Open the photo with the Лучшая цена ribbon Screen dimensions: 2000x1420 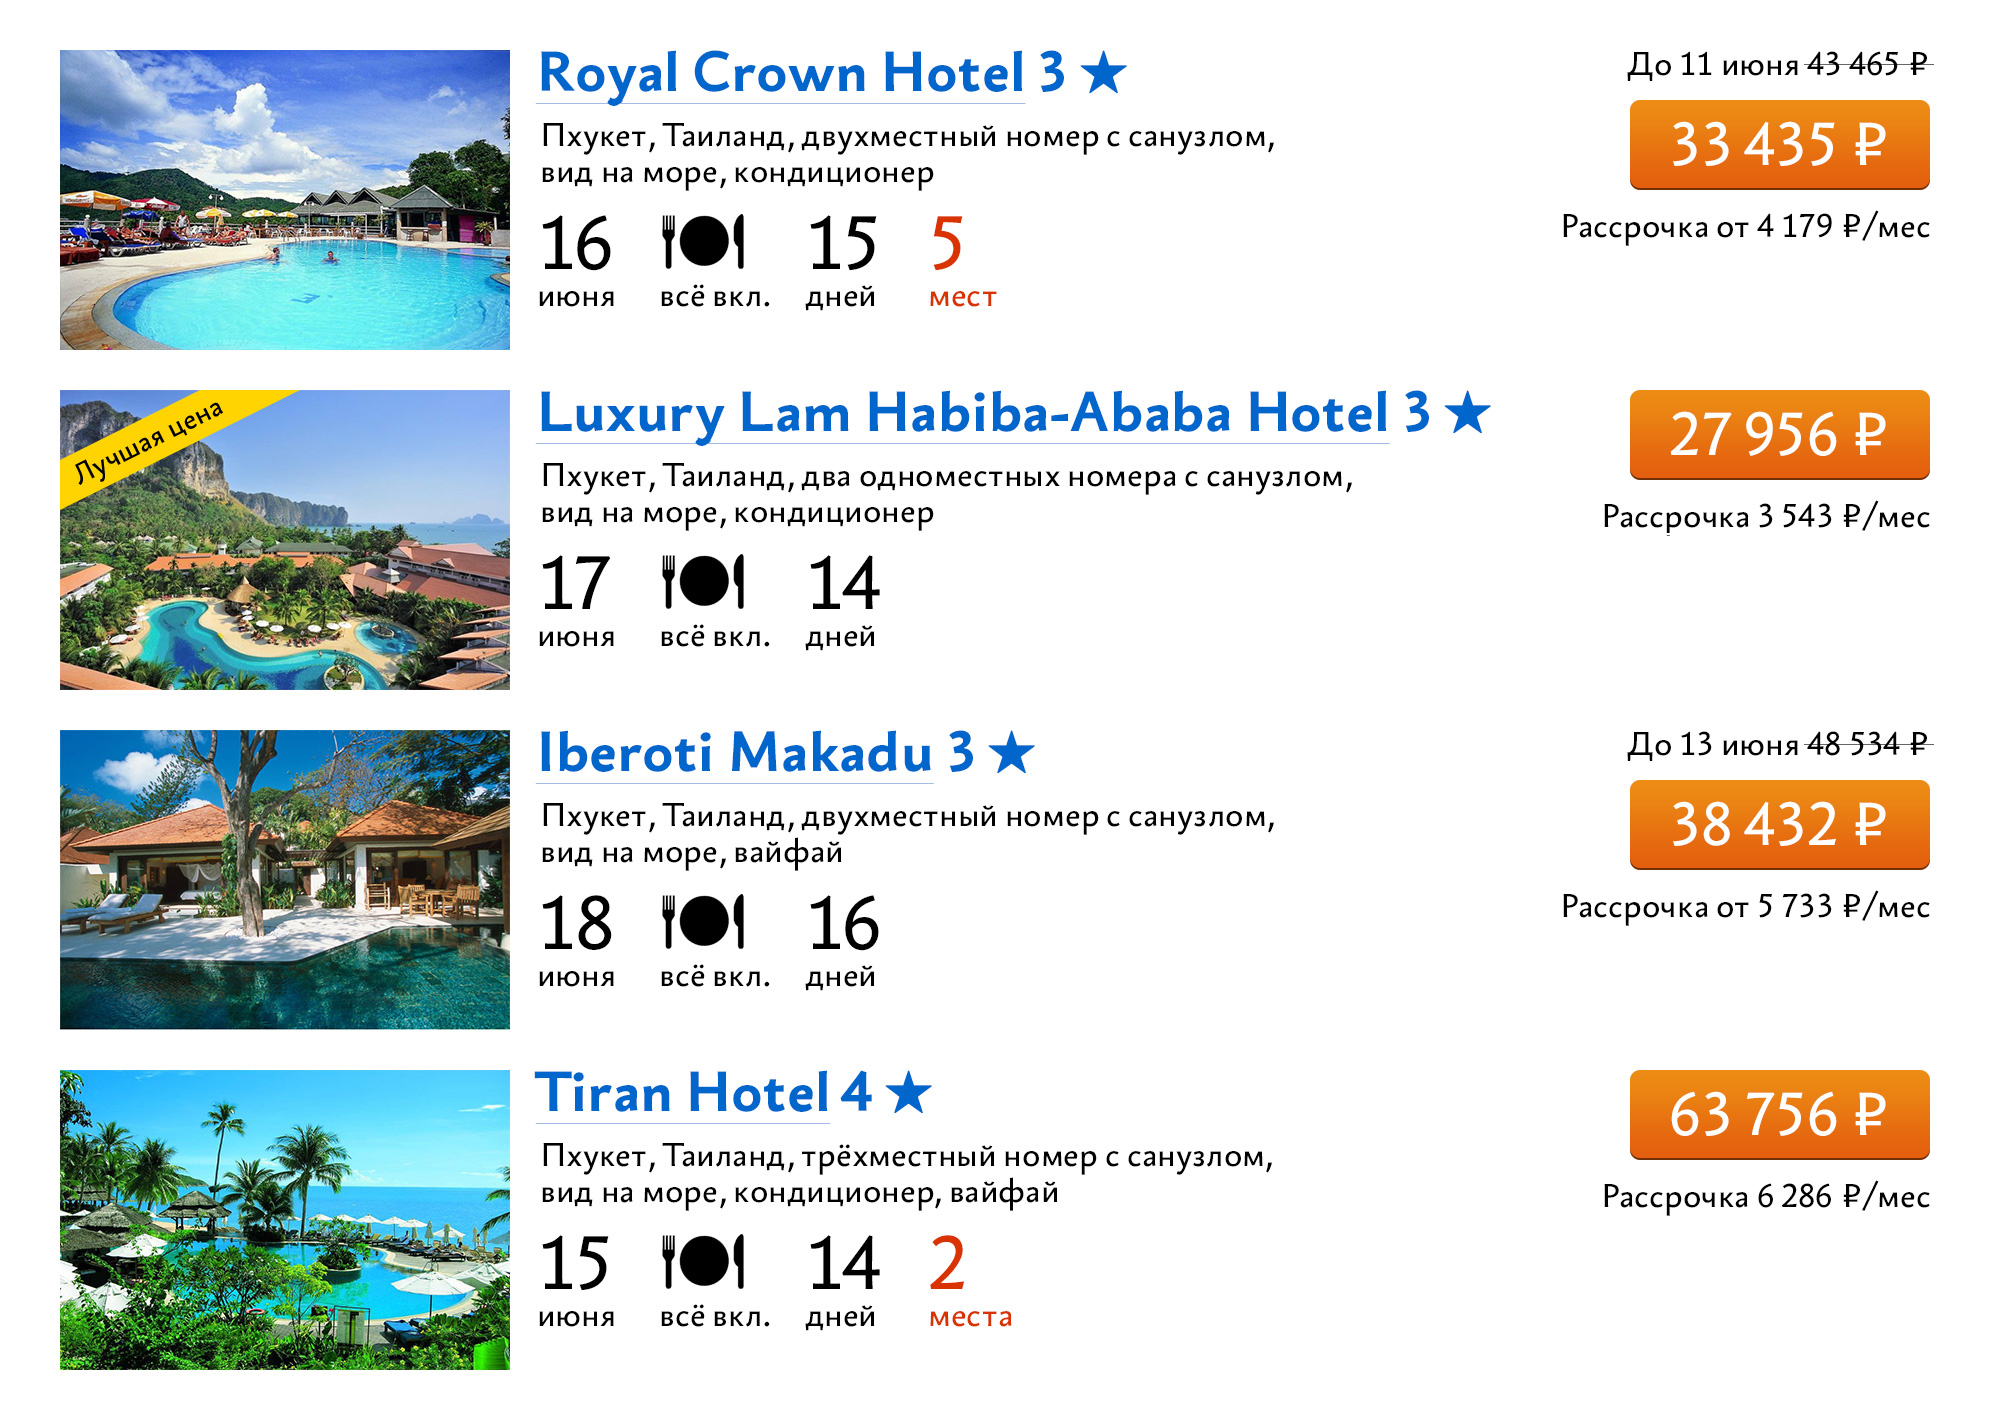point(285,540)
